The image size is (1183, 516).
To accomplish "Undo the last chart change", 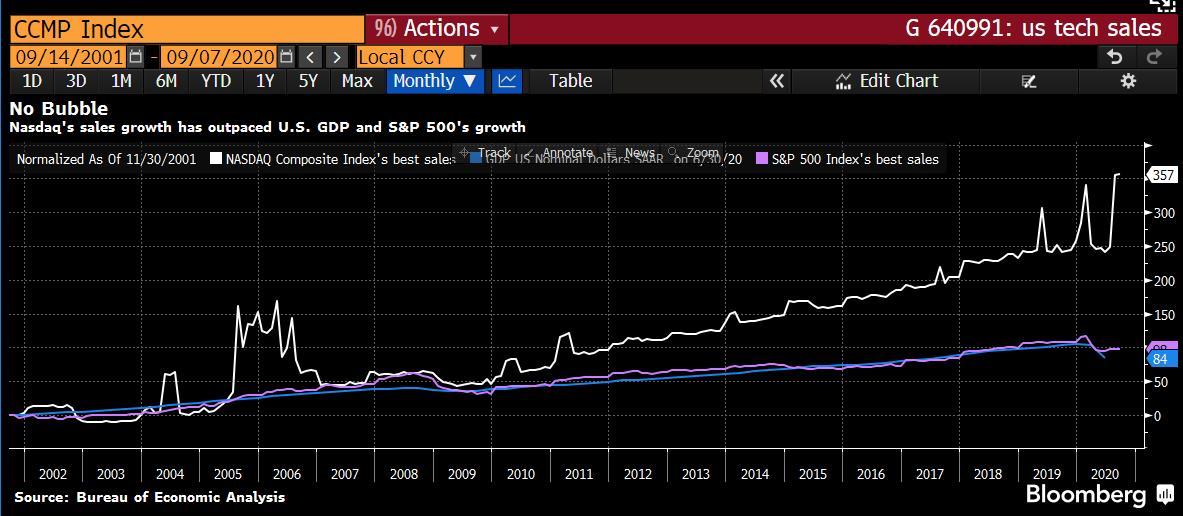I will point(1114,57).
